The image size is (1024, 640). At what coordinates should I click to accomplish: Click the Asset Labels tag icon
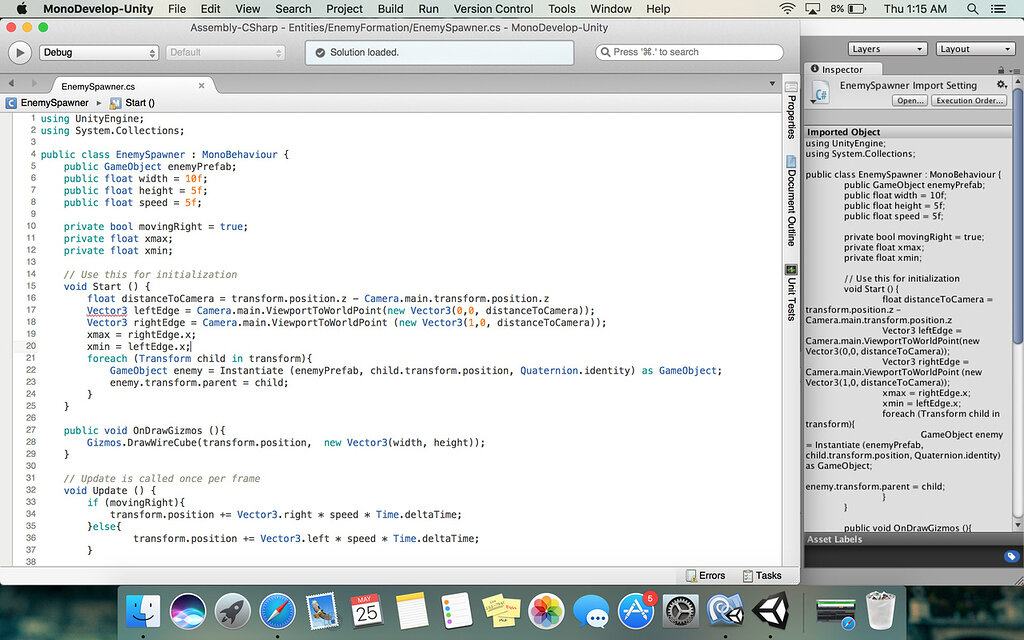(1011, 556)
